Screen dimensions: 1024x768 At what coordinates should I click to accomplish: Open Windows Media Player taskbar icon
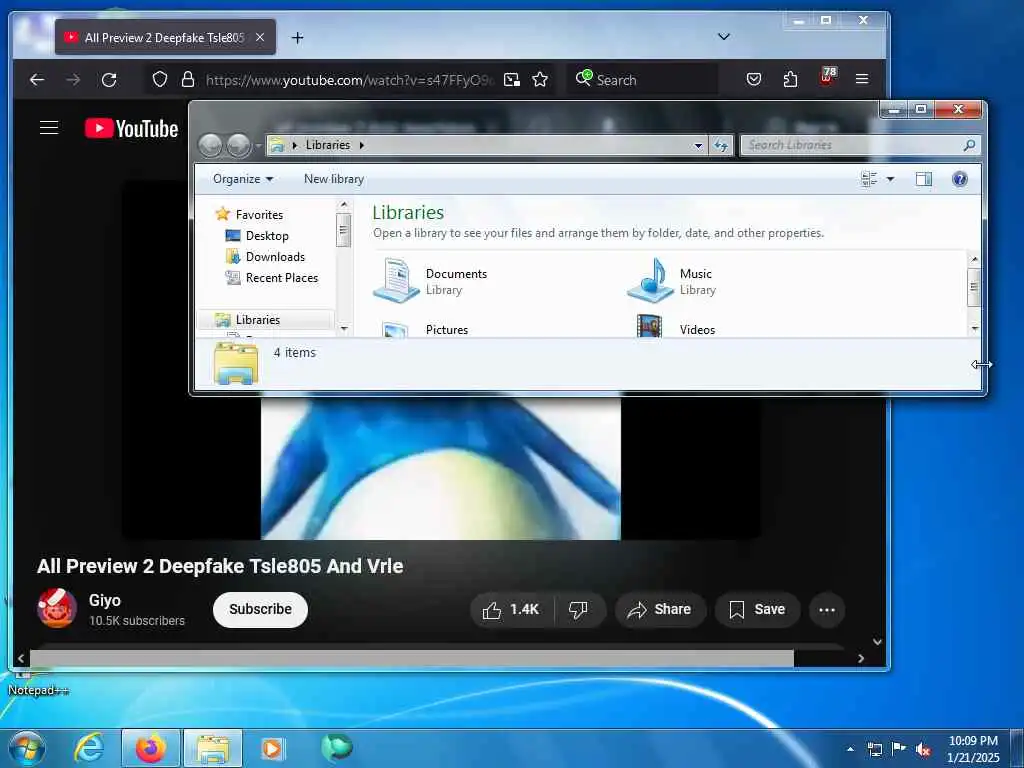pyautogui.click(x=272, y=748)
